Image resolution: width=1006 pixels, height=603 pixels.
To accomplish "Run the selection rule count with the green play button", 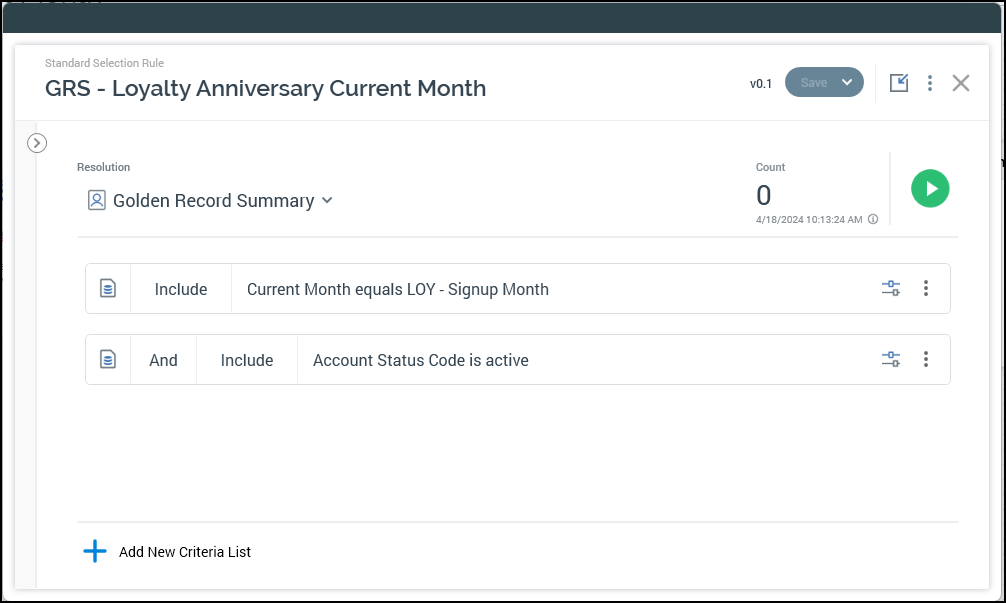I will (930, 188).
